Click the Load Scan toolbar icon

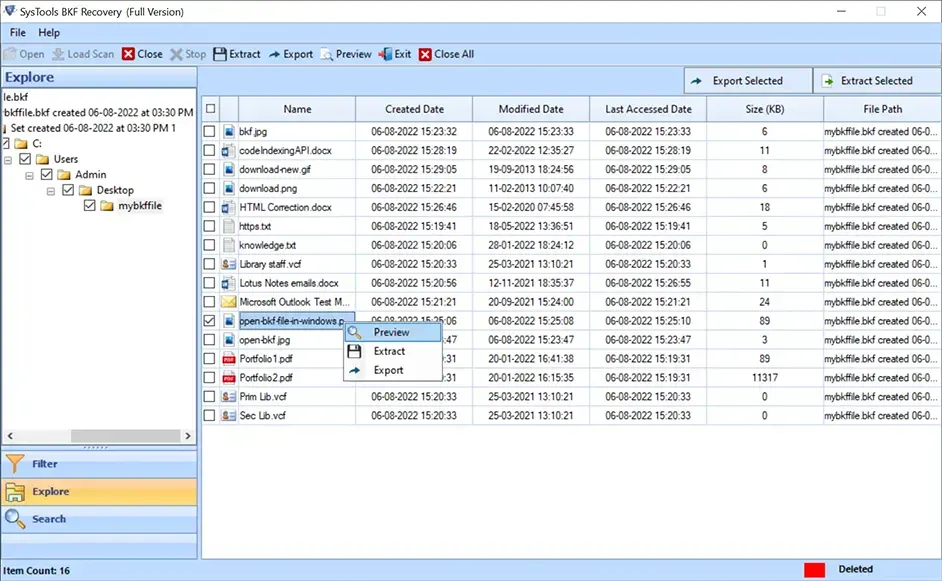click(x=58, y=54)
